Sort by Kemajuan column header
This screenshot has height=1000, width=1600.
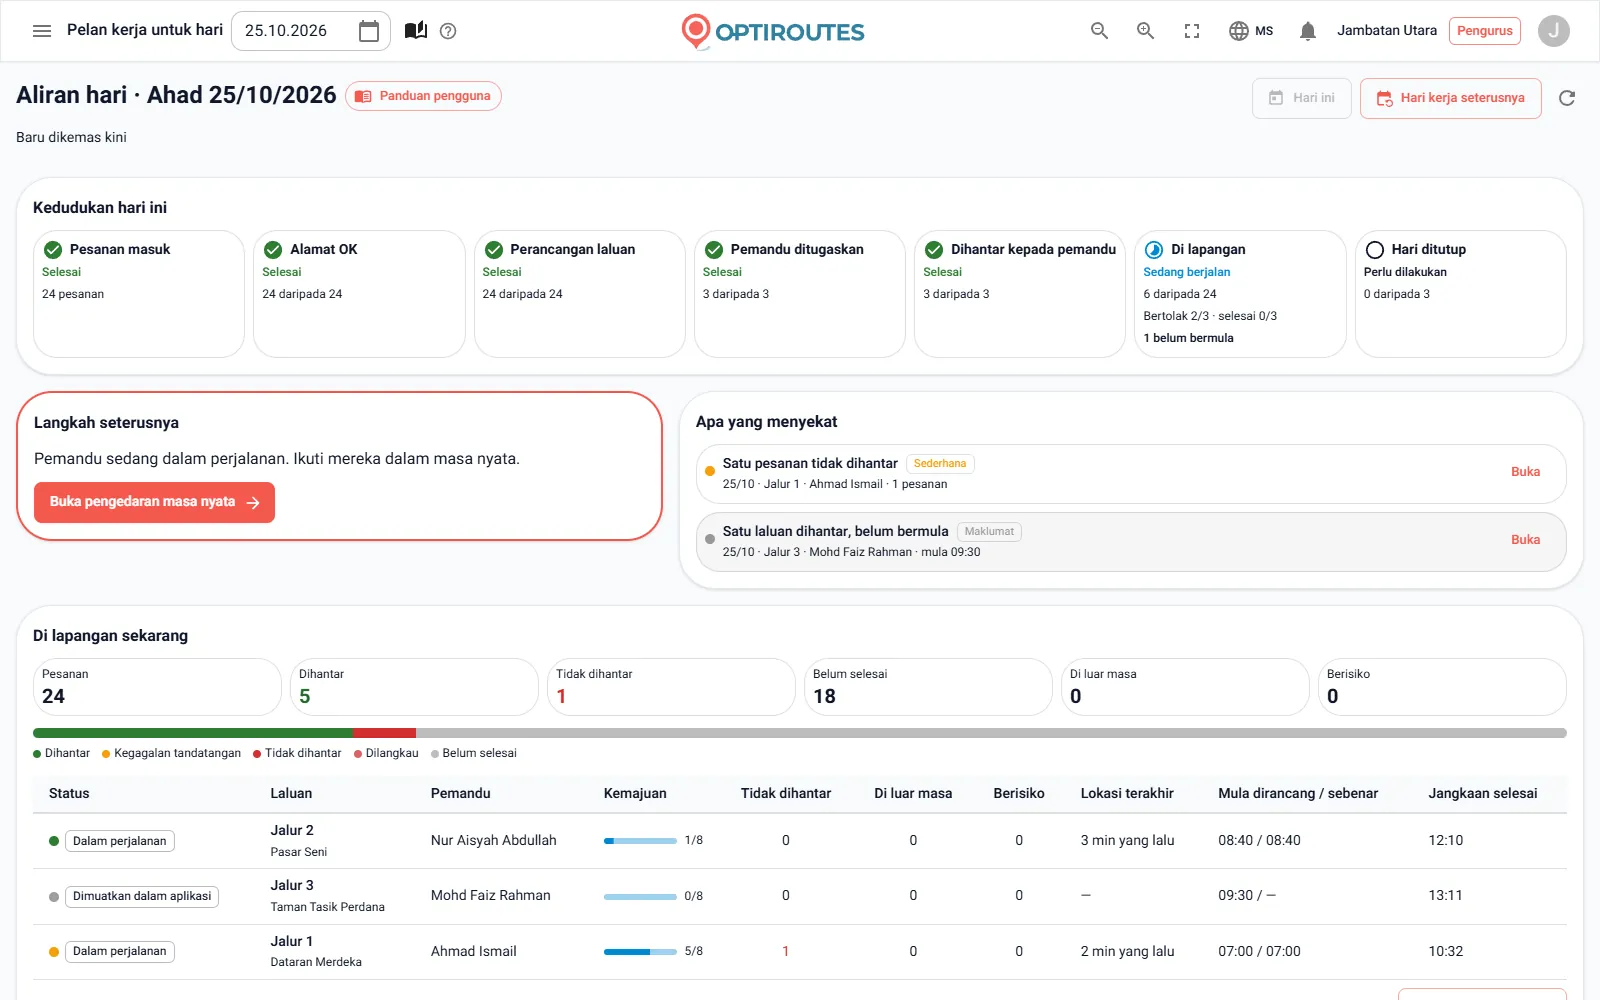635,793
